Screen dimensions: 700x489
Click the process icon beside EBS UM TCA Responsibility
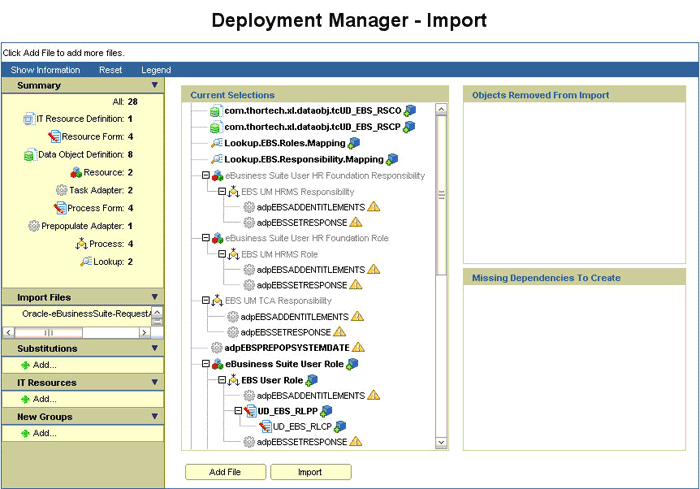217,301
